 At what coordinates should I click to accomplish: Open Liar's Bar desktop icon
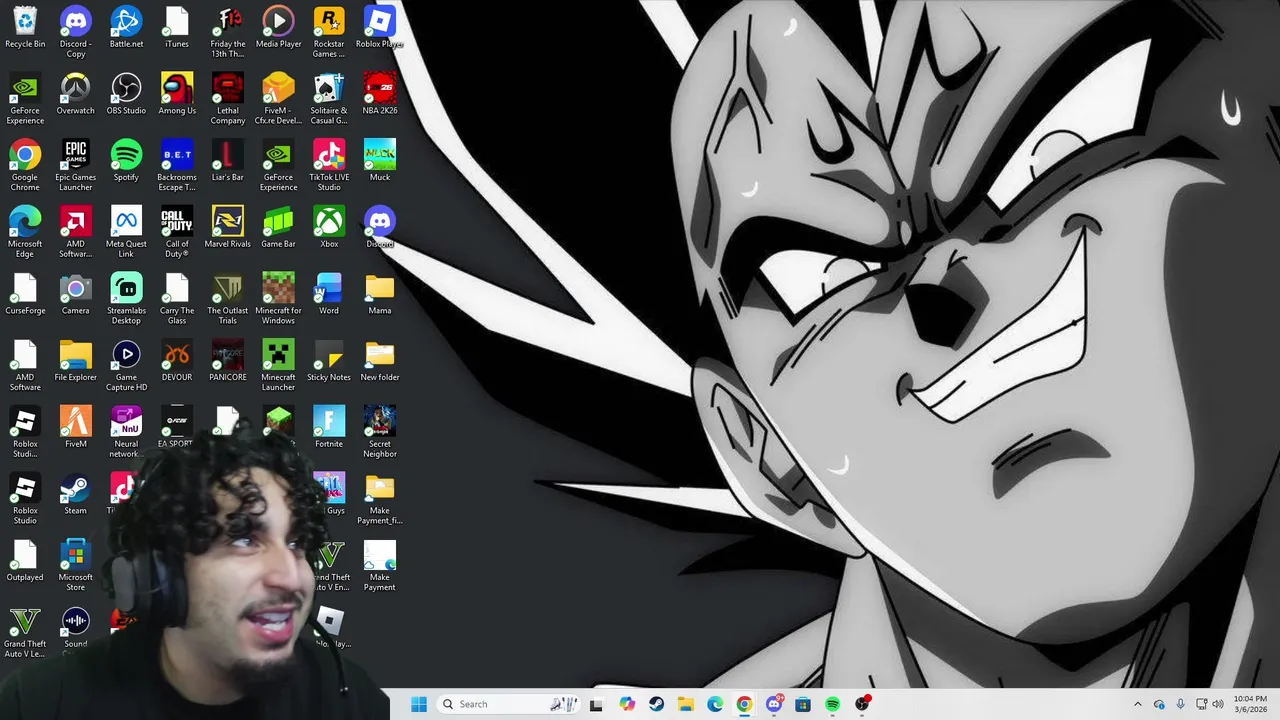point(228,160)
